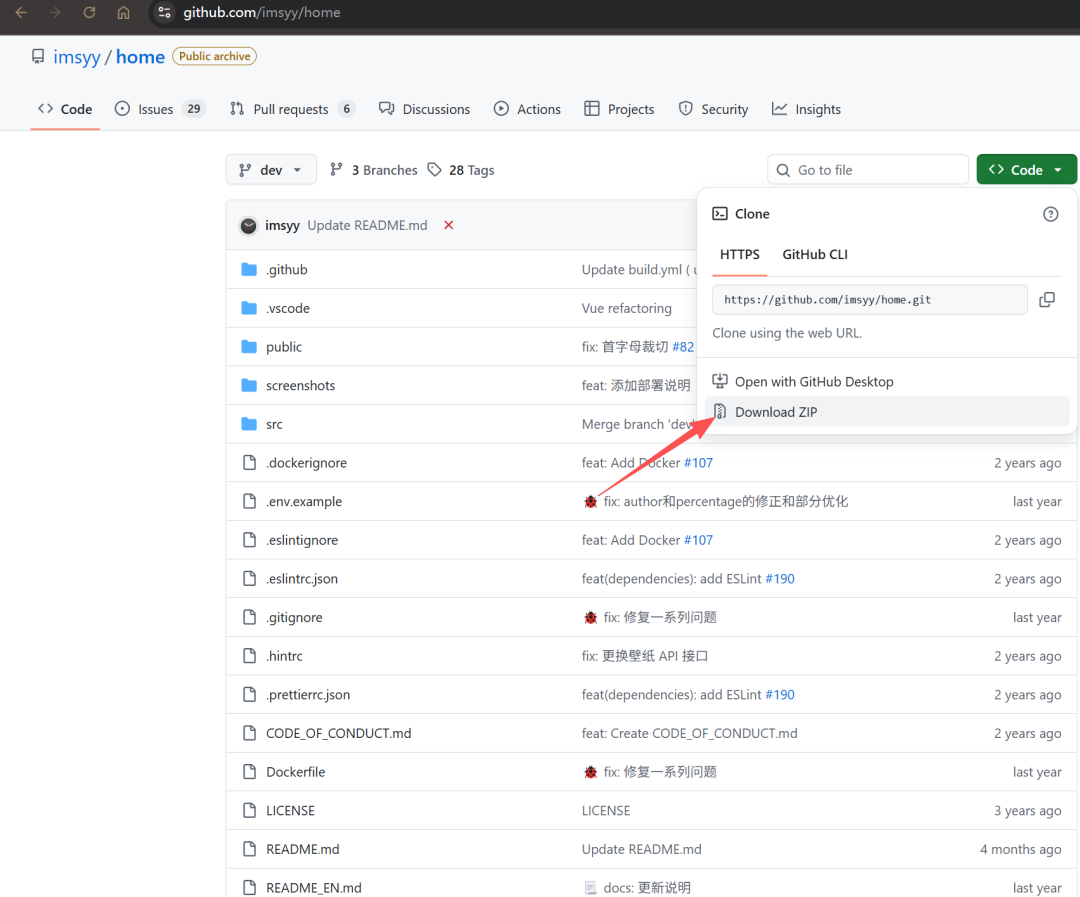
Task: Click the Go to file search field
Action: 868,169
